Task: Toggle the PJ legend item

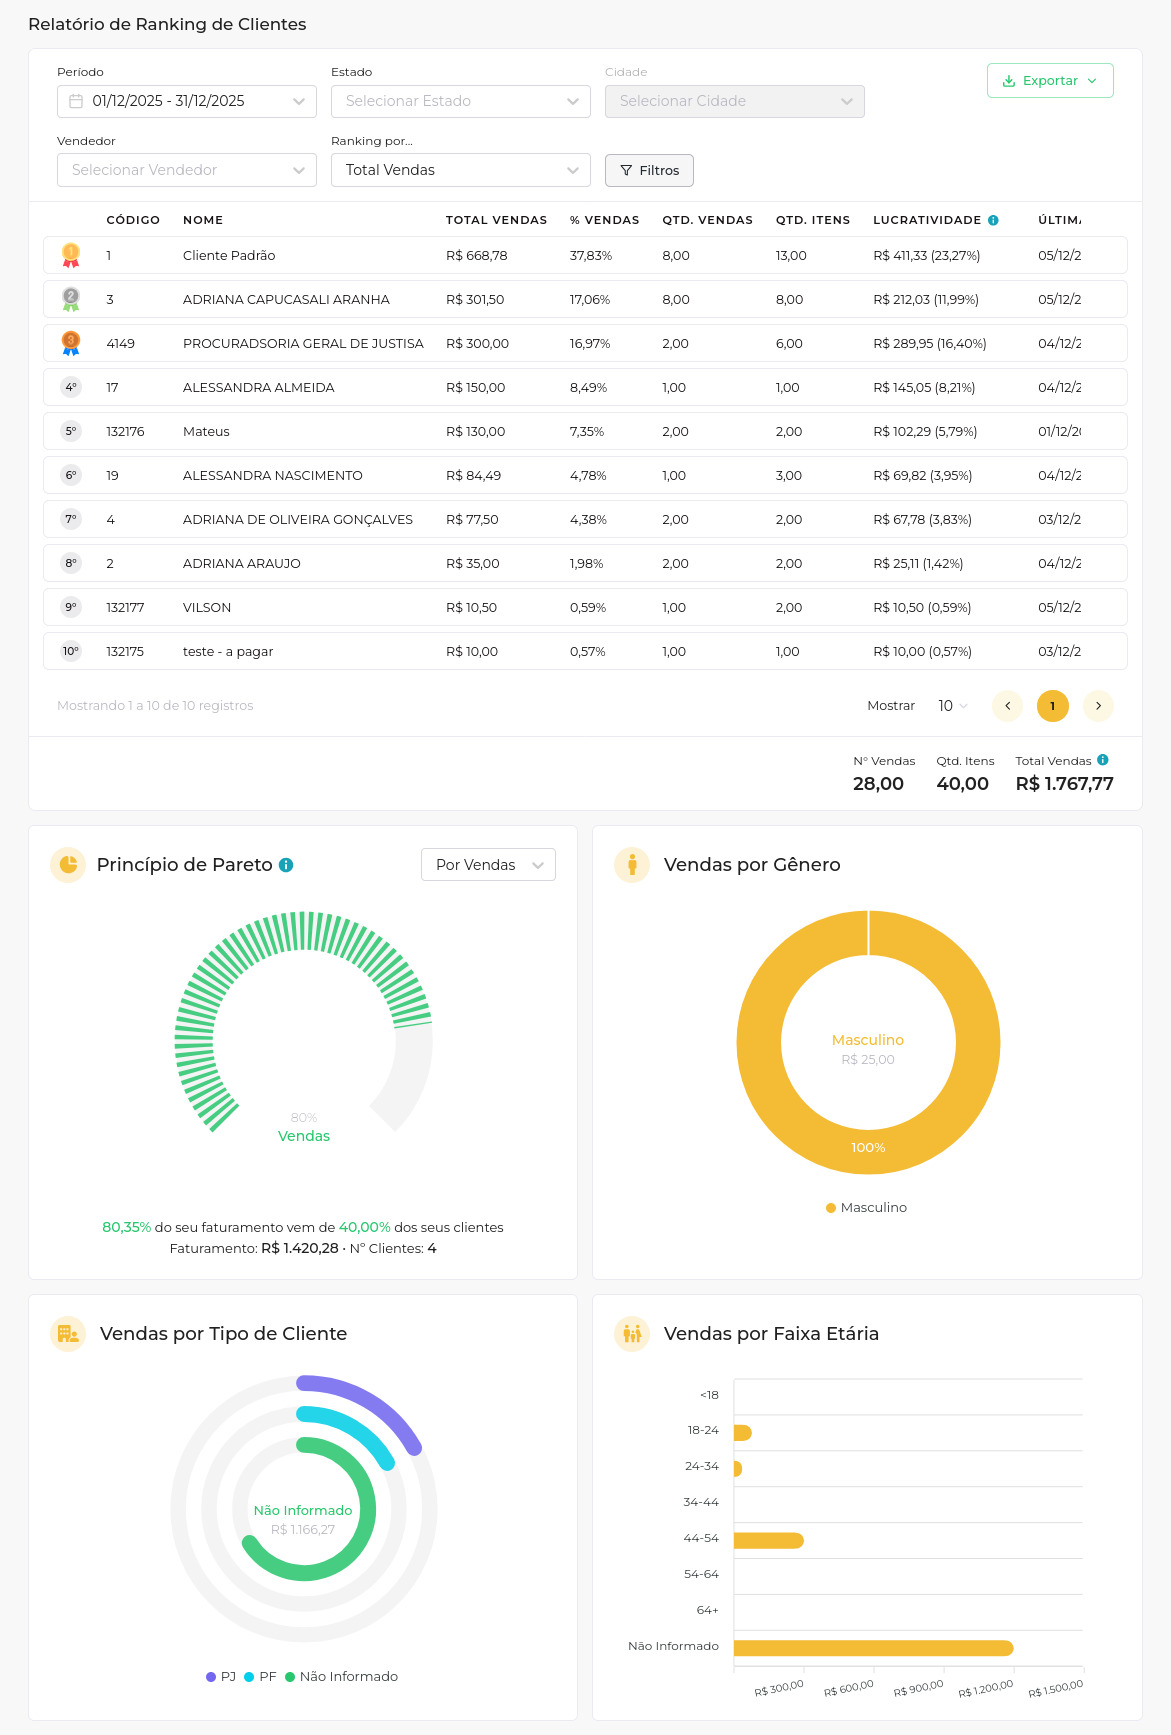Action: pos(221,1676)
